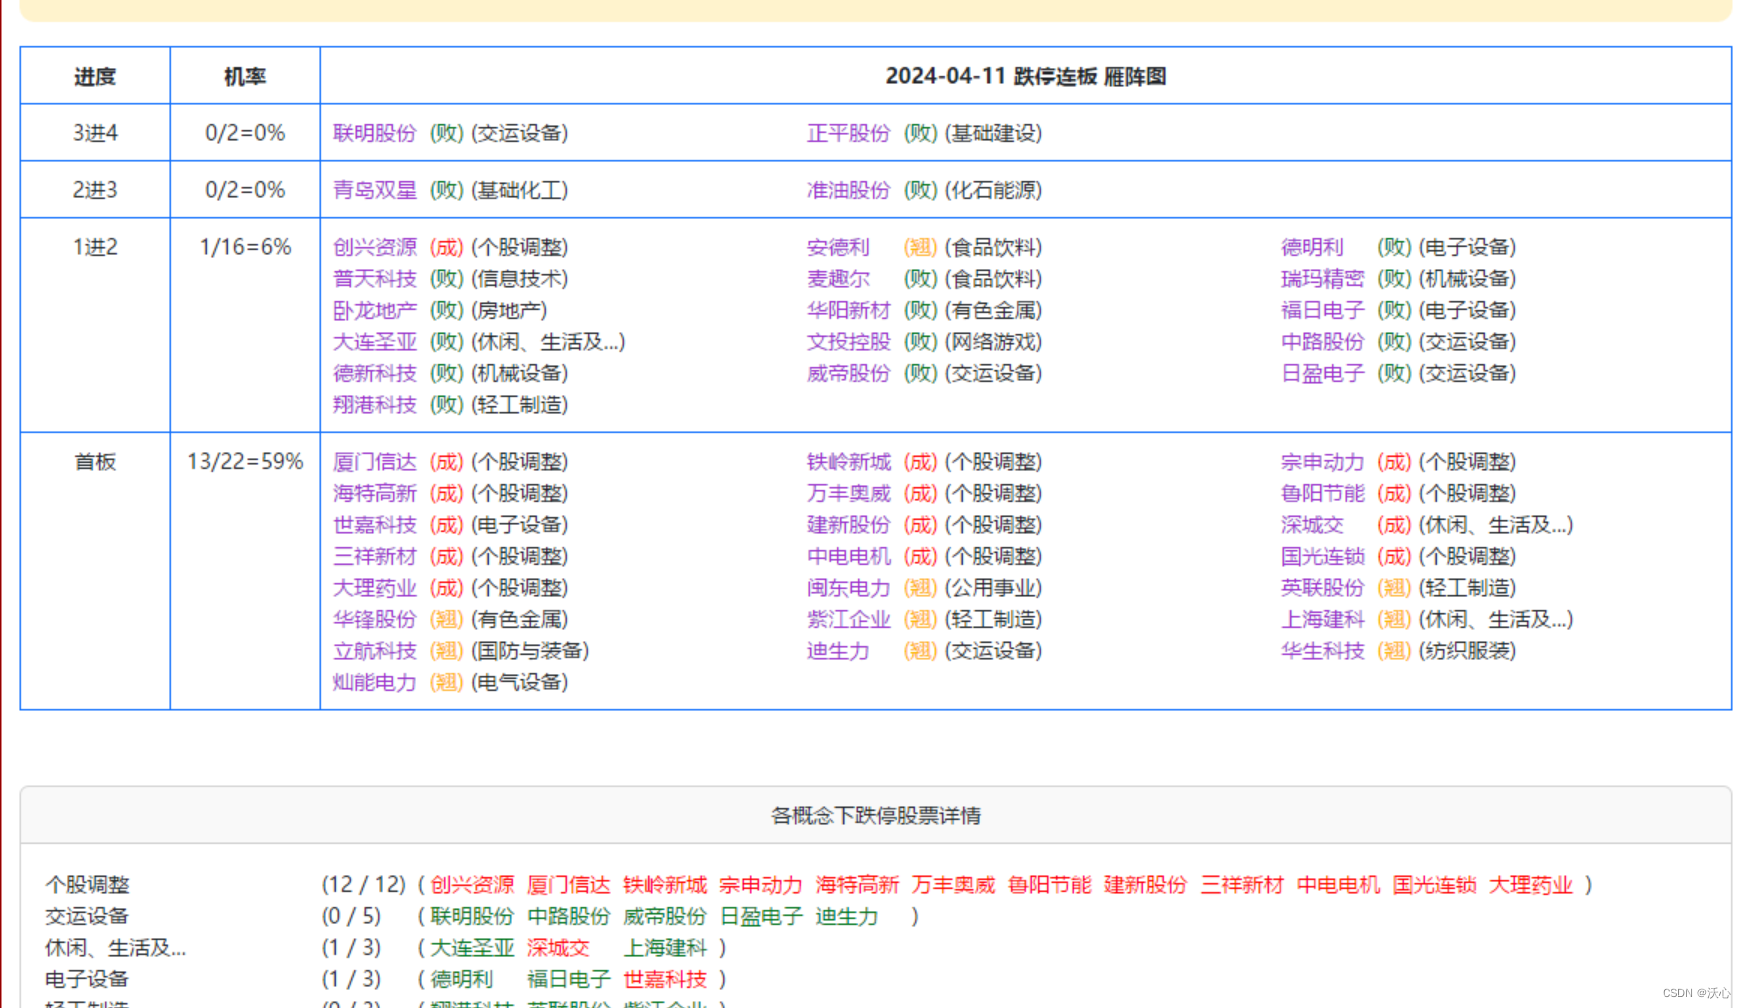Open 华锋股份 stock link
Image resolution: width=1746 pixels, height=1008 pixels.
point(375,619)
